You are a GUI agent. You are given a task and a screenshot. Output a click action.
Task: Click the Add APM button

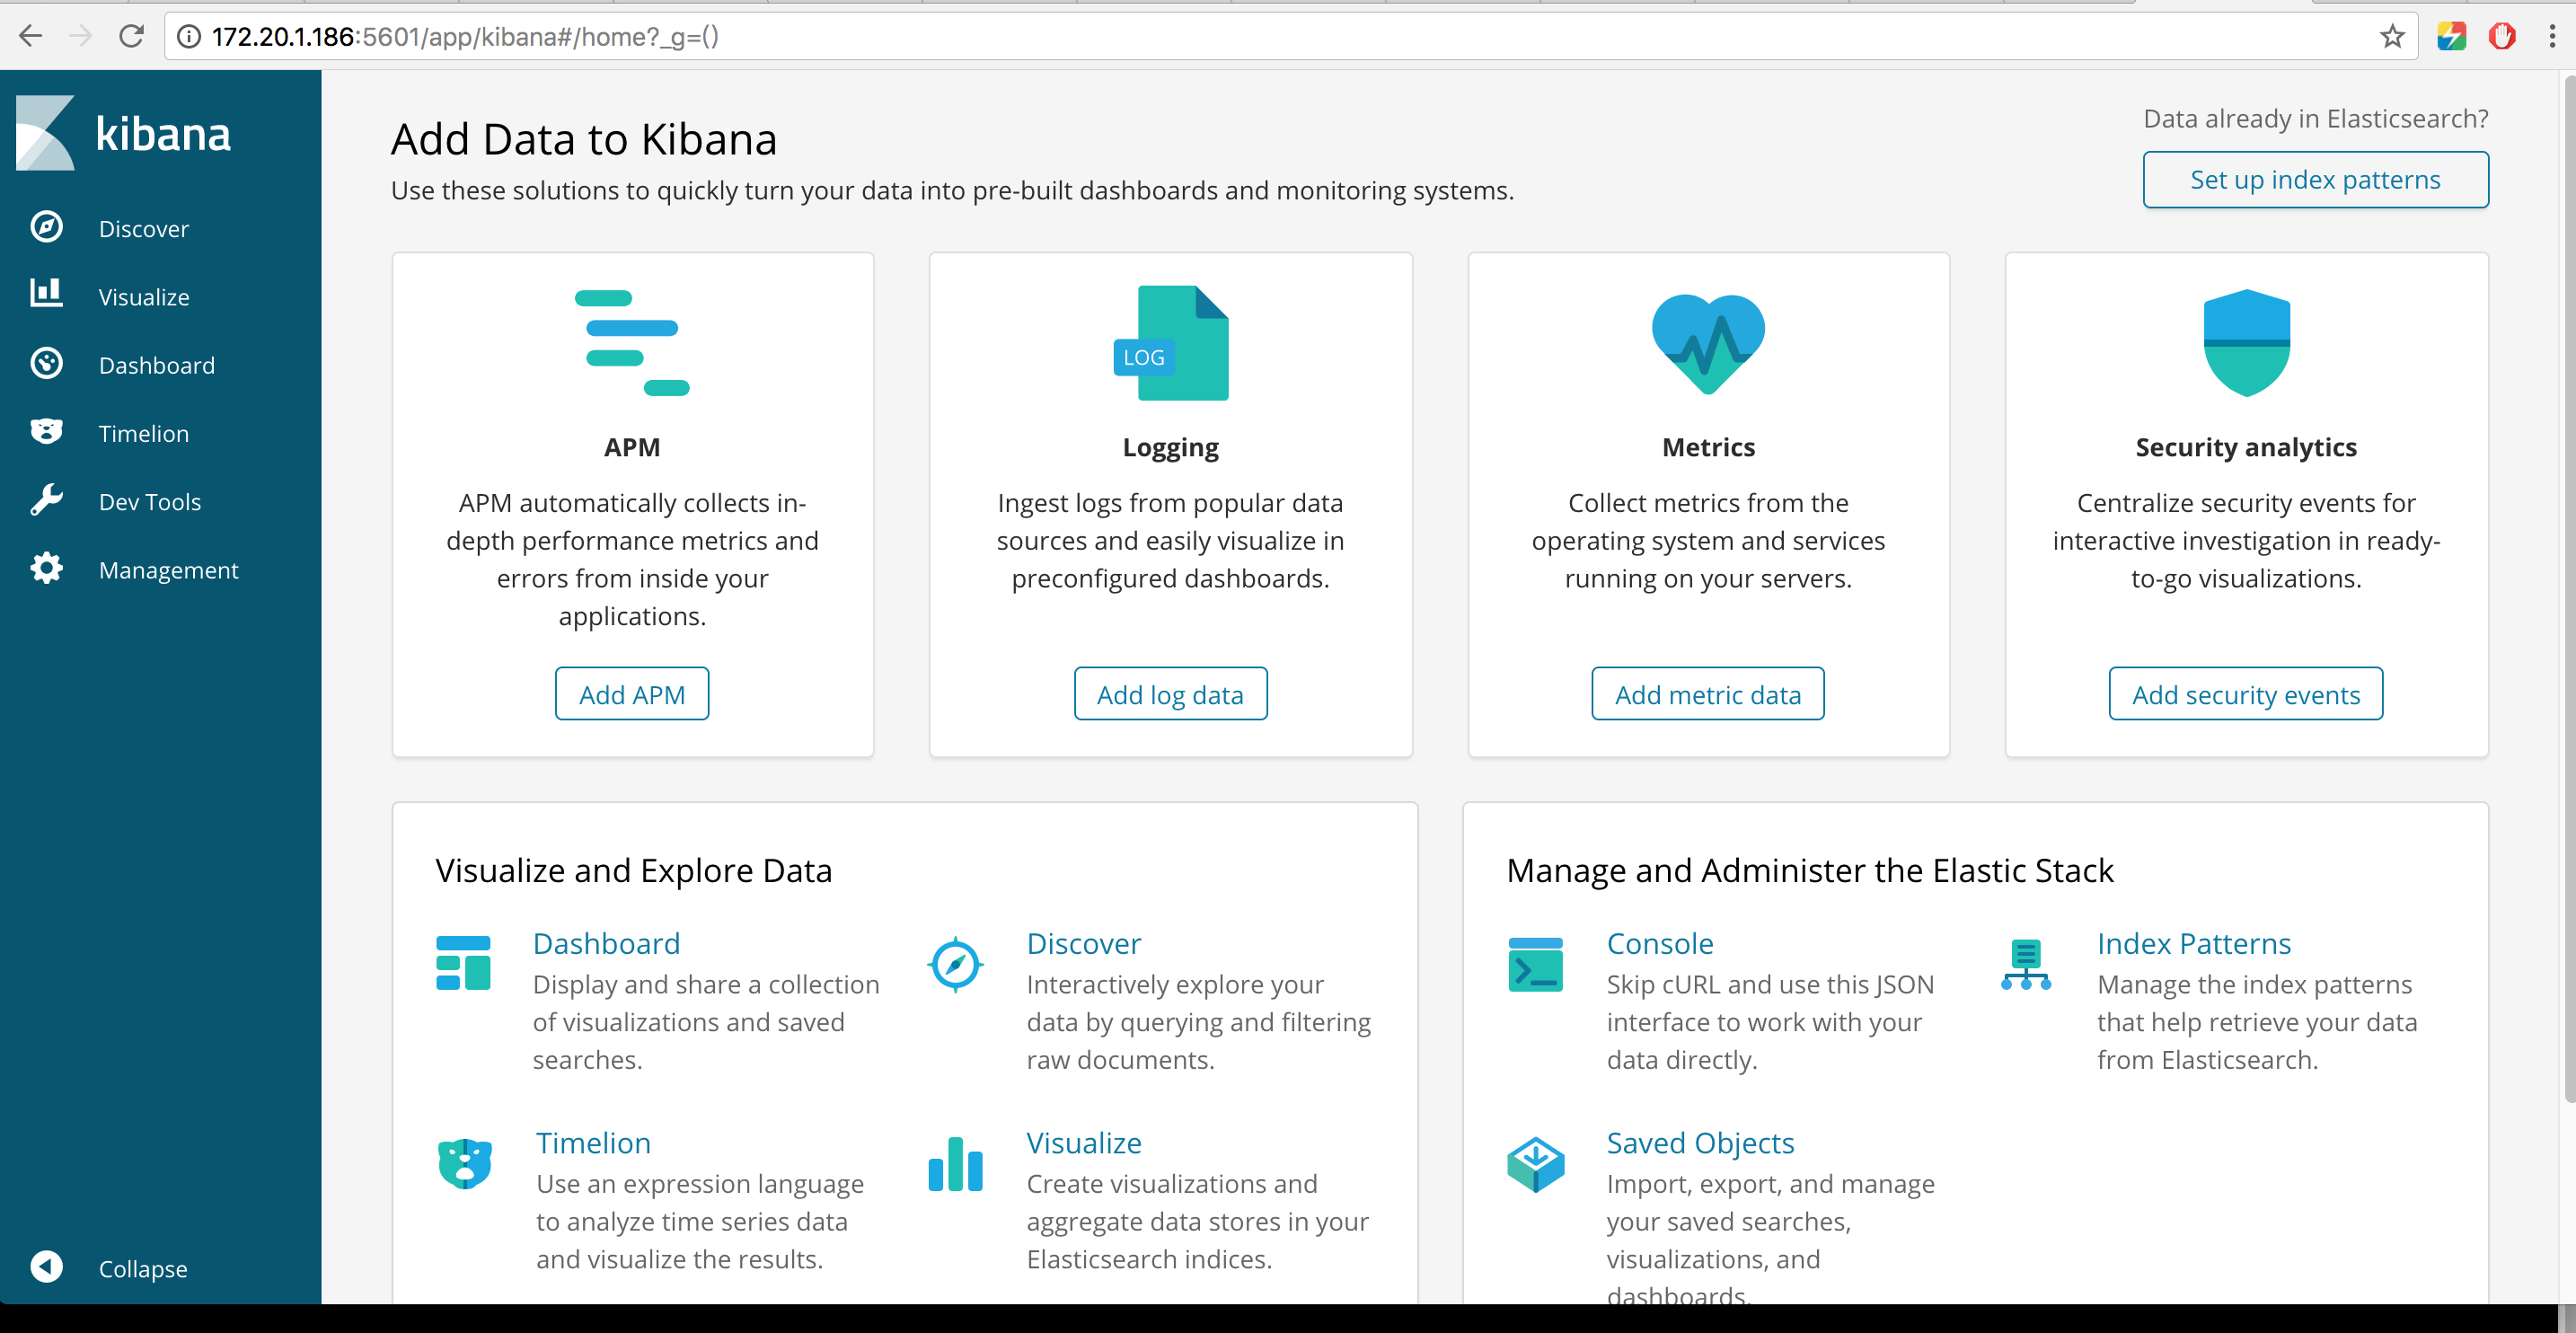coord(632,694)
